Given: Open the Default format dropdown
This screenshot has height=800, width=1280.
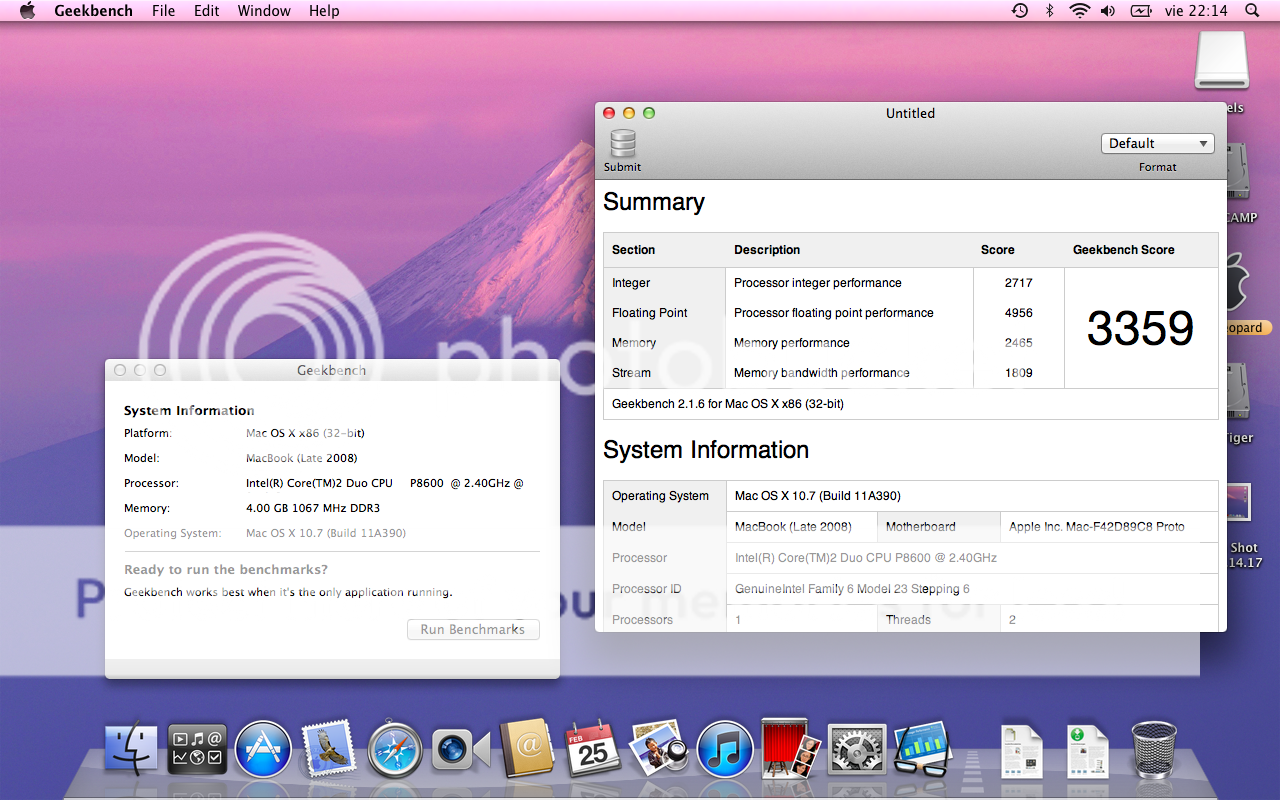Looking at the screenshot, I should point(1157,144).
